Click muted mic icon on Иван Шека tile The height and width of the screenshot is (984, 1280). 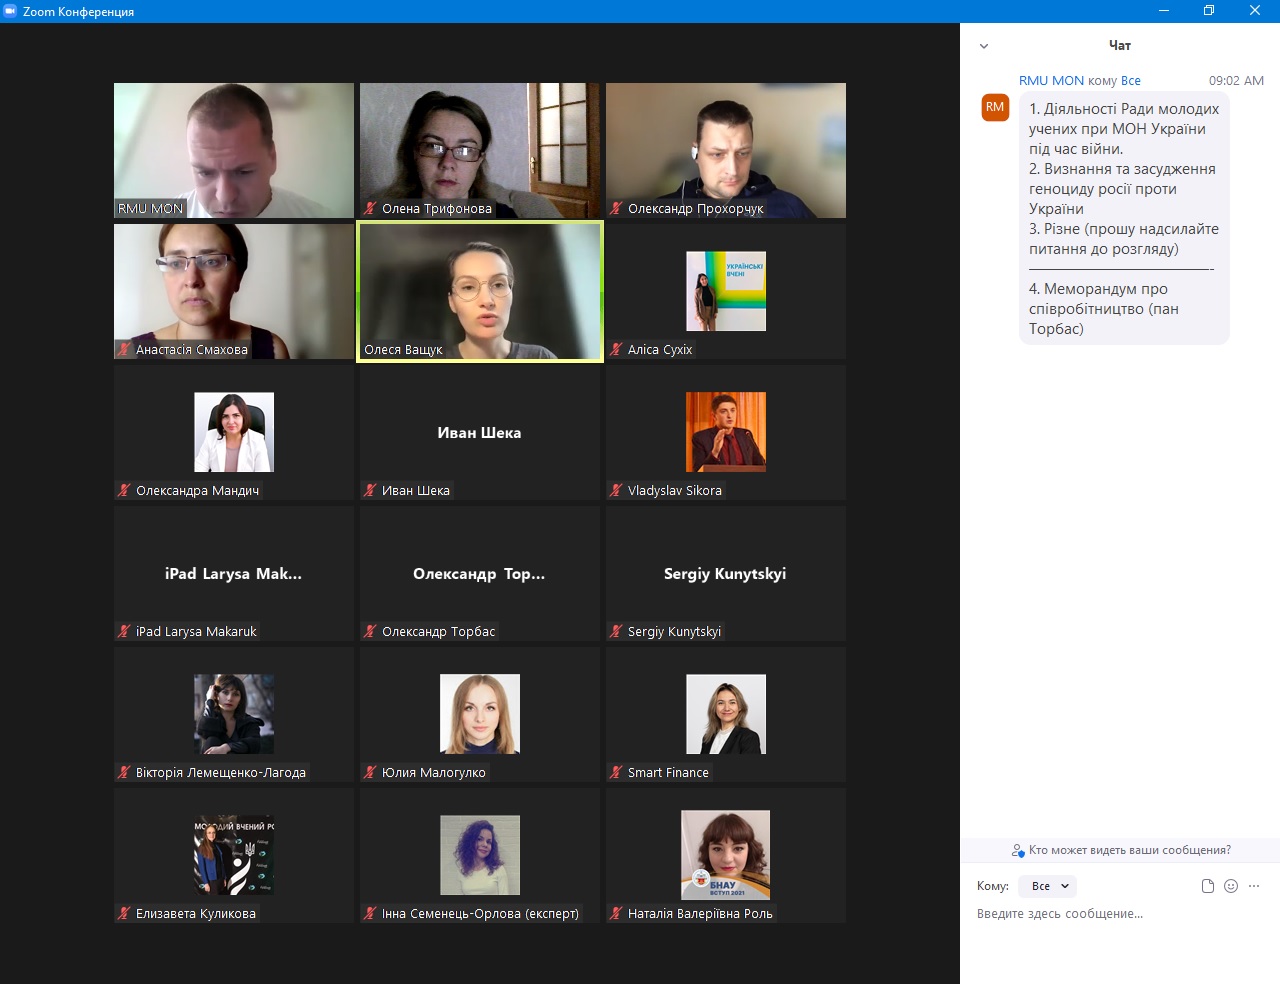370,490
